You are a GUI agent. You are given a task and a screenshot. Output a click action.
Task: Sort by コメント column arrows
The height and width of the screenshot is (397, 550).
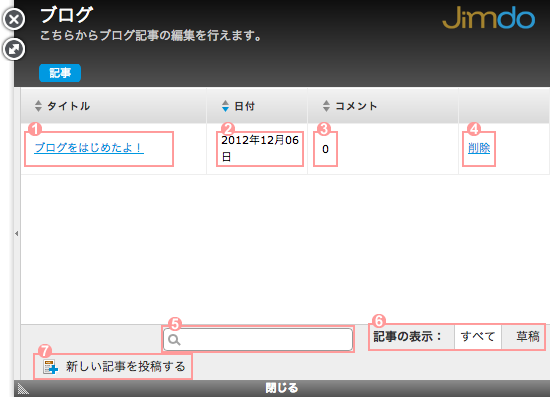(326, 106)
